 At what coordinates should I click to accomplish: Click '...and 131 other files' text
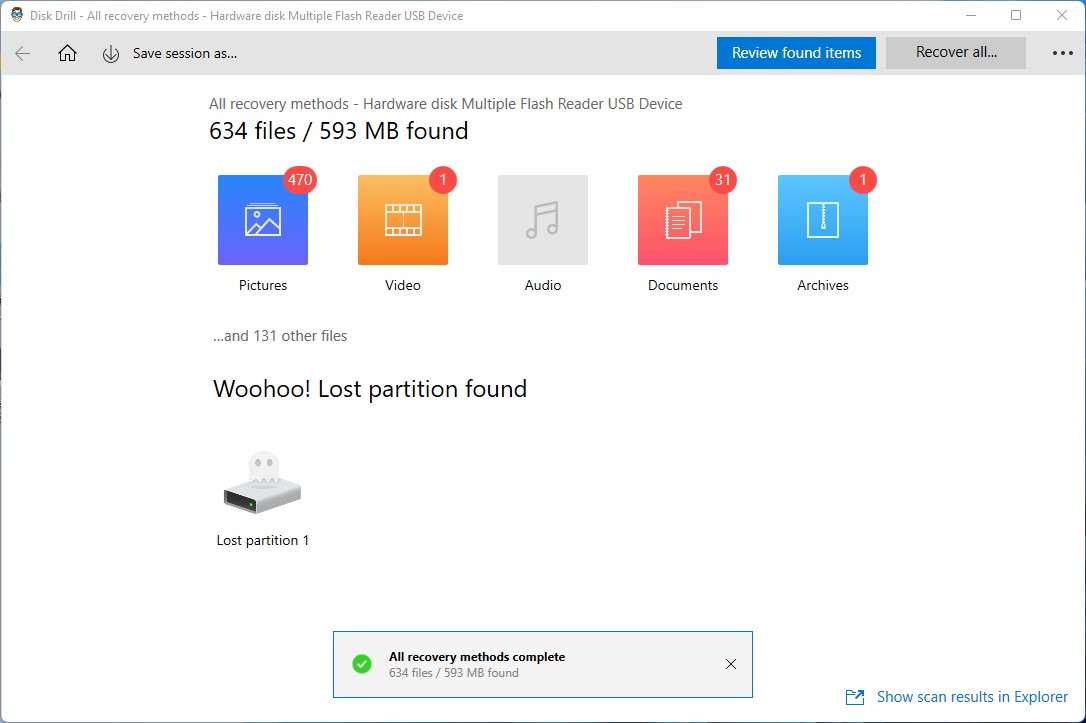click(281, 336)
